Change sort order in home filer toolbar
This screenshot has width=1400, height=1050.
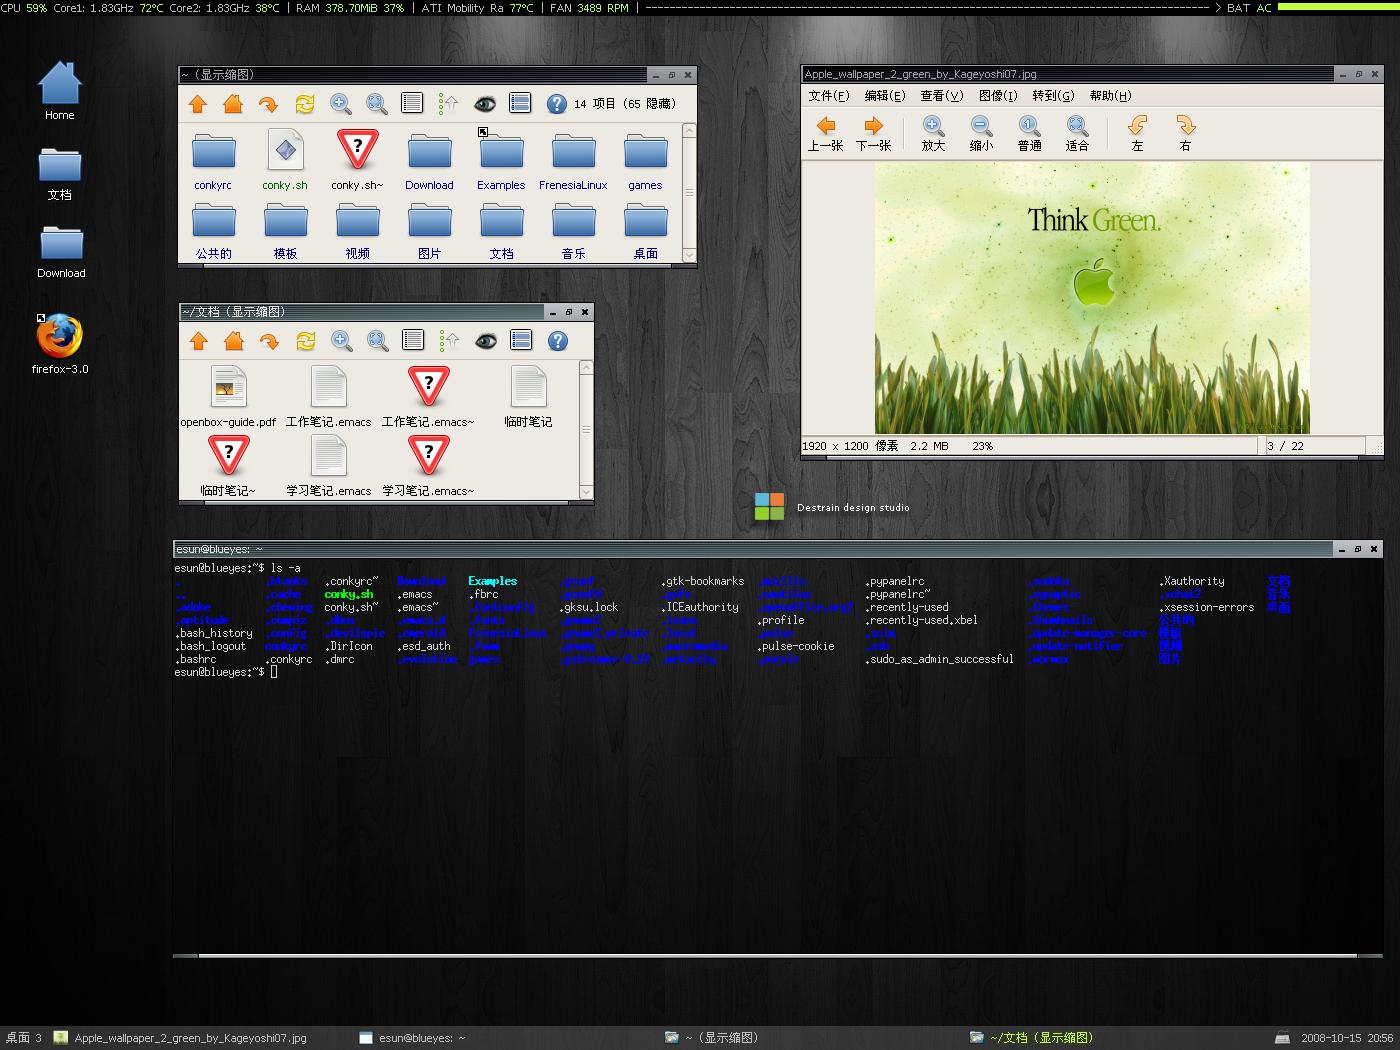448,104
